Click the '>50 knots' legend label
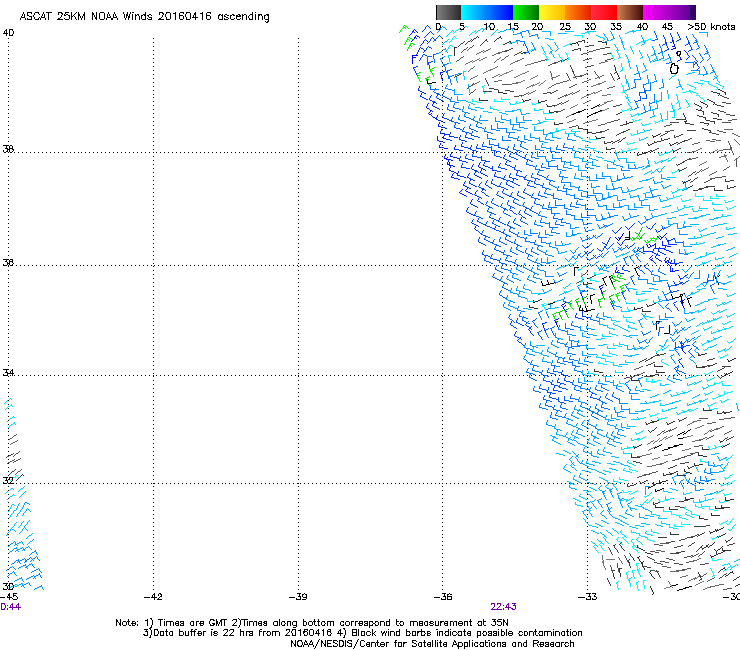Image resolution: width=740 pixels, height=650 pixels. (x=711, y=27)
